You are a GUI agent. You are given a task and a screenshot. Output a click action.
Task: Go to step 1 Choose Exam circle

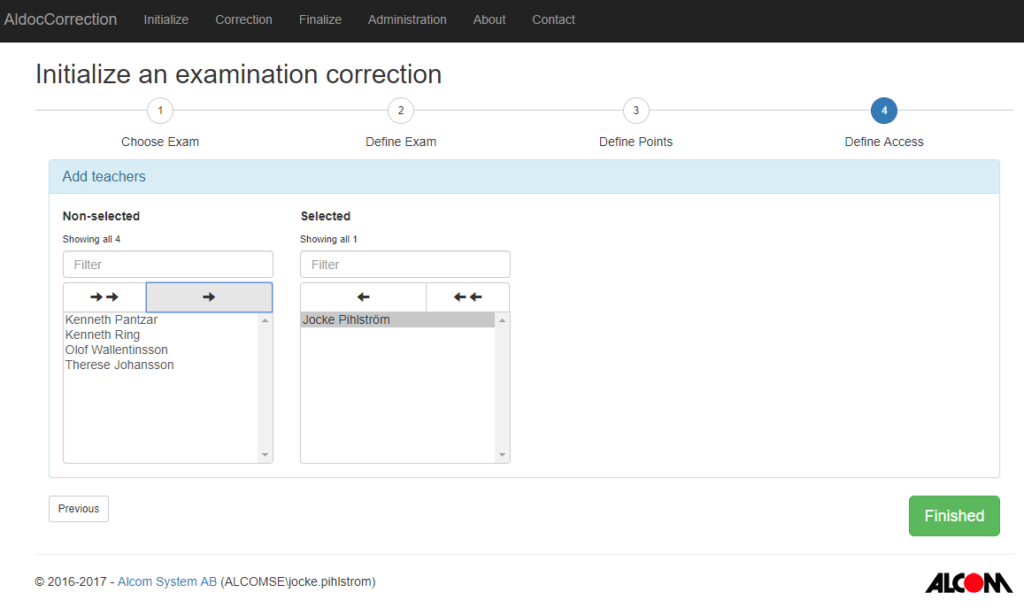tap(160, 111)
